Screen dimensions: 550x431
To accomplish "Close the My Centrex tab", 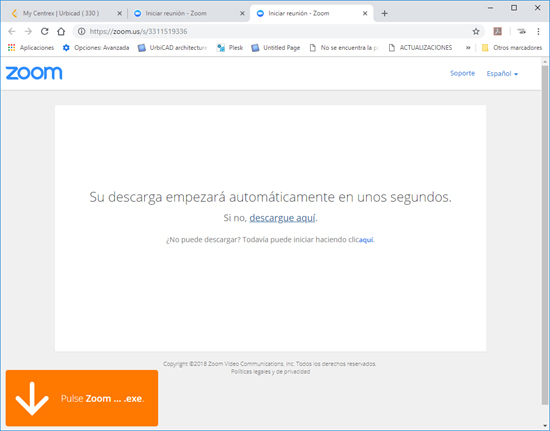I will point(119,13).
